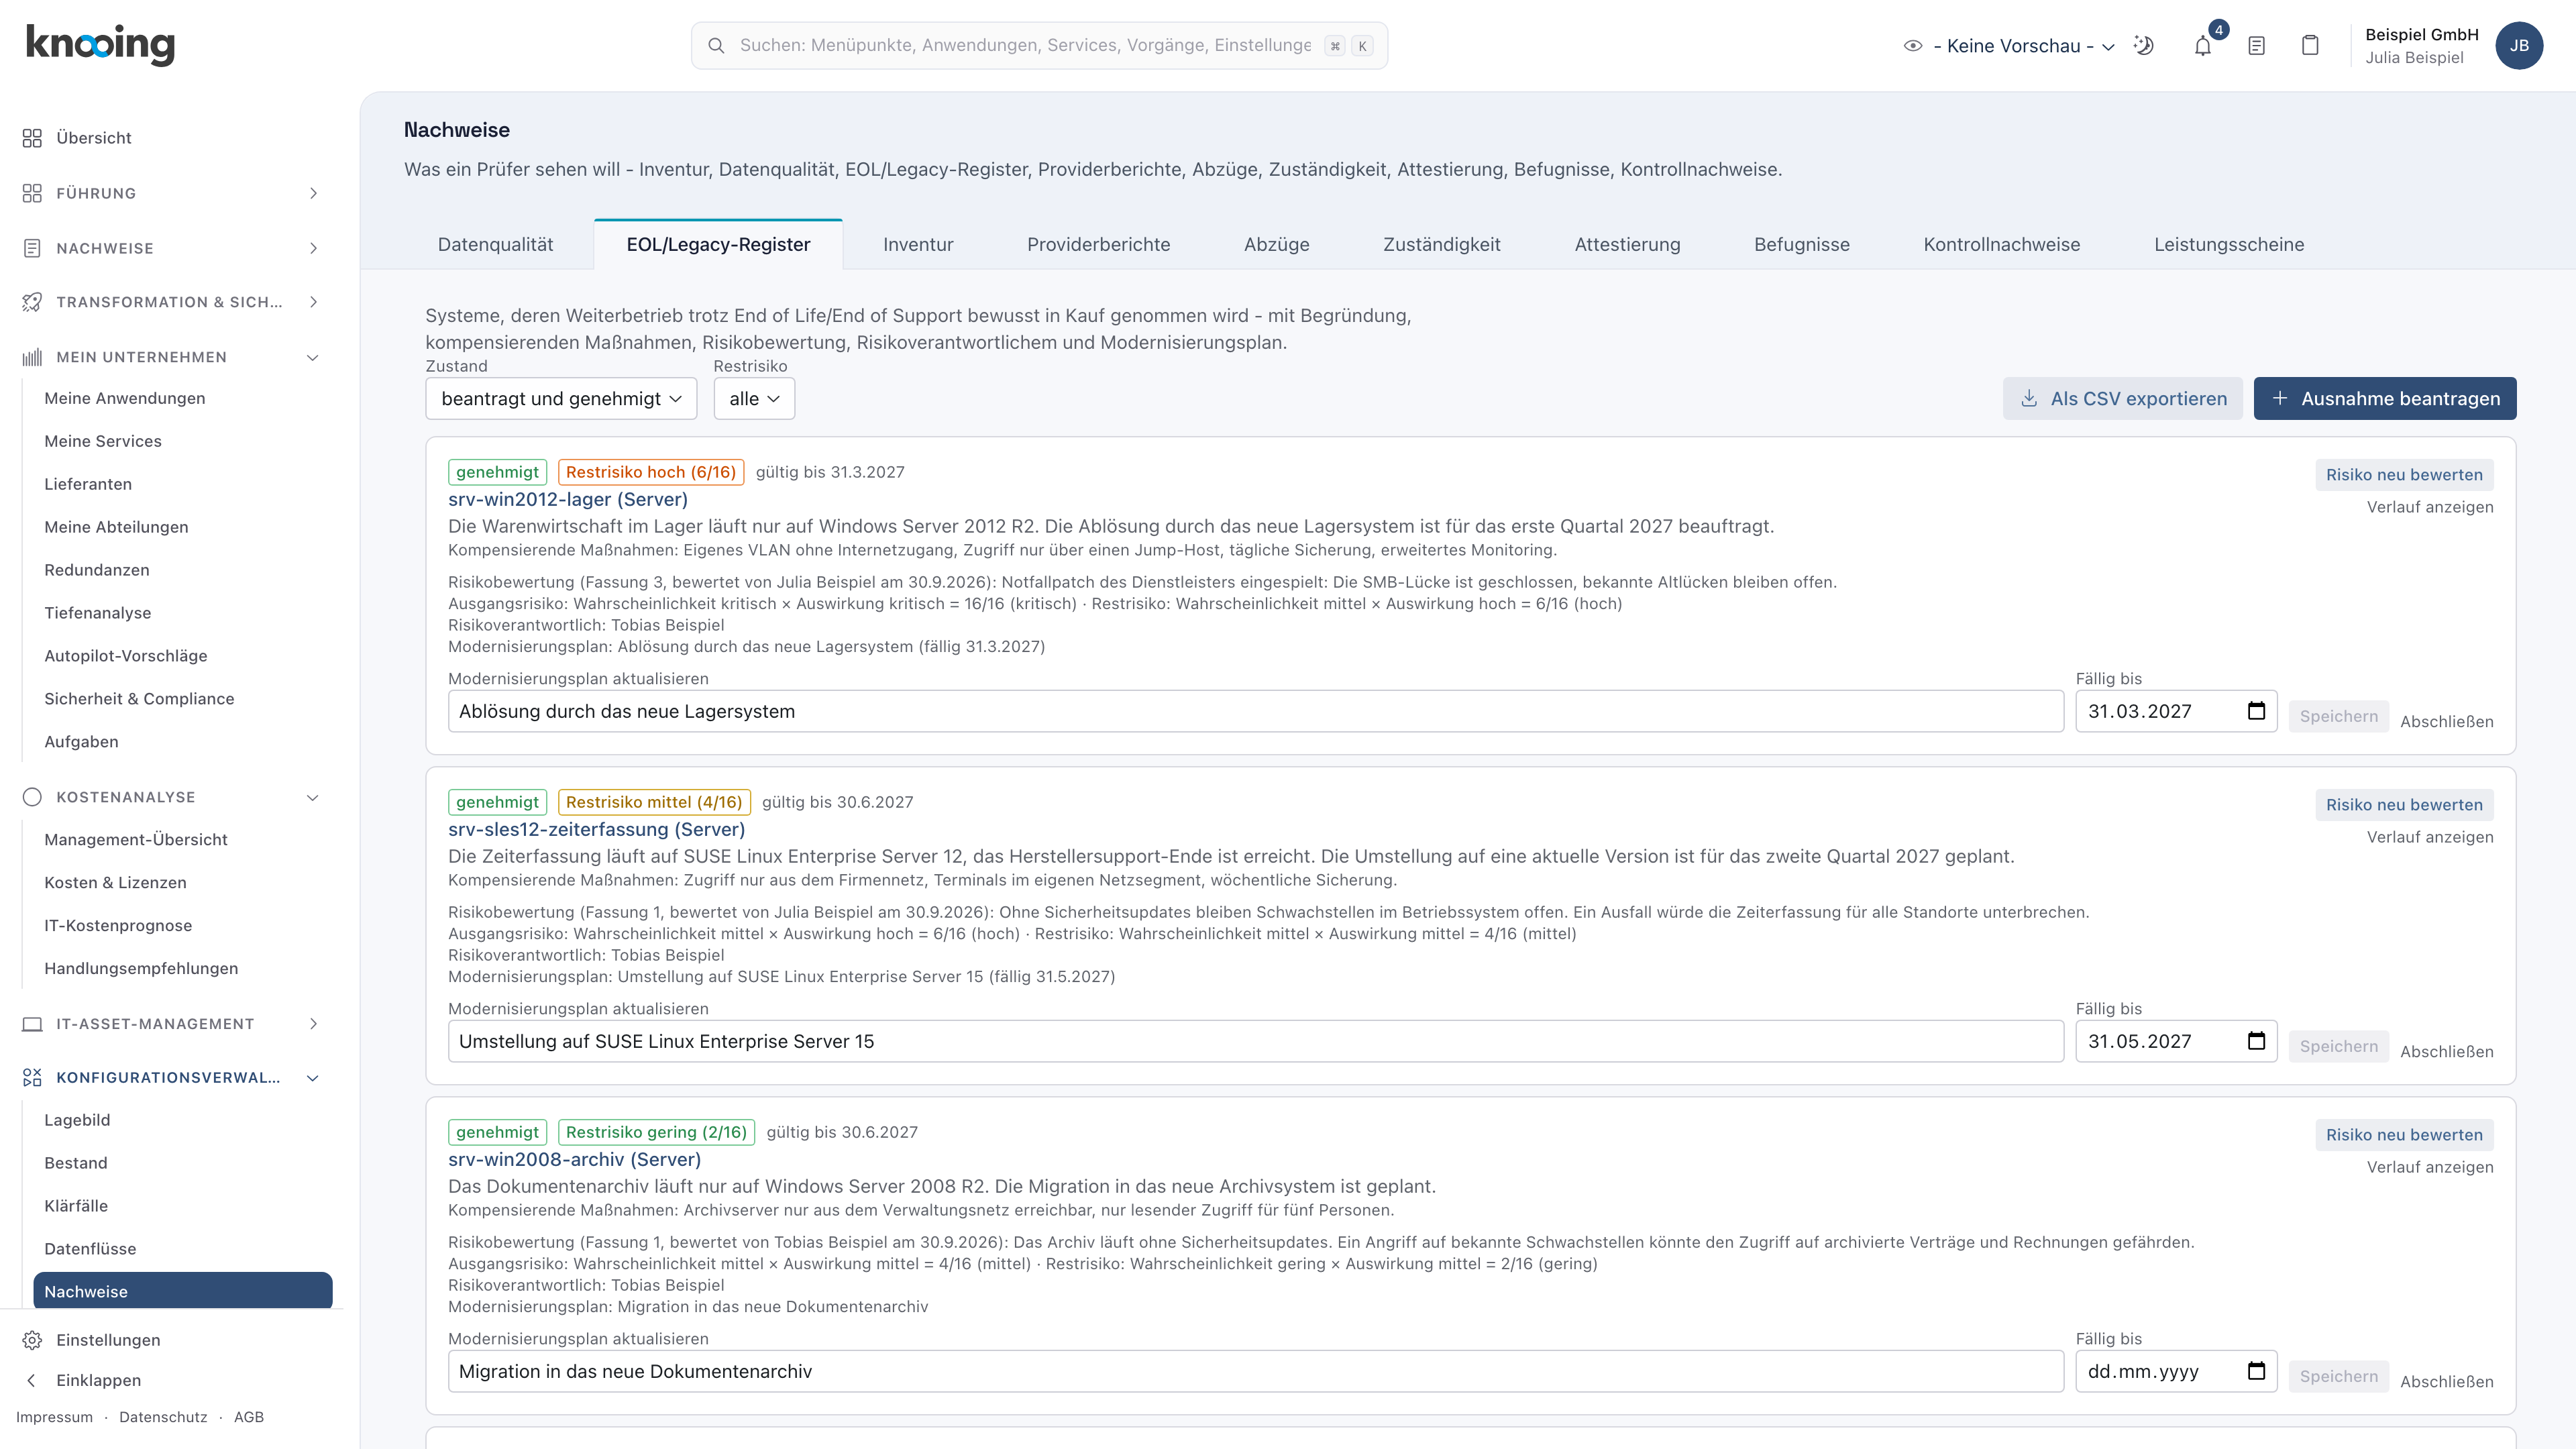
Task: Click the Migration in das neue Dokumentenarchiv field
Action: [1256, 1371]
